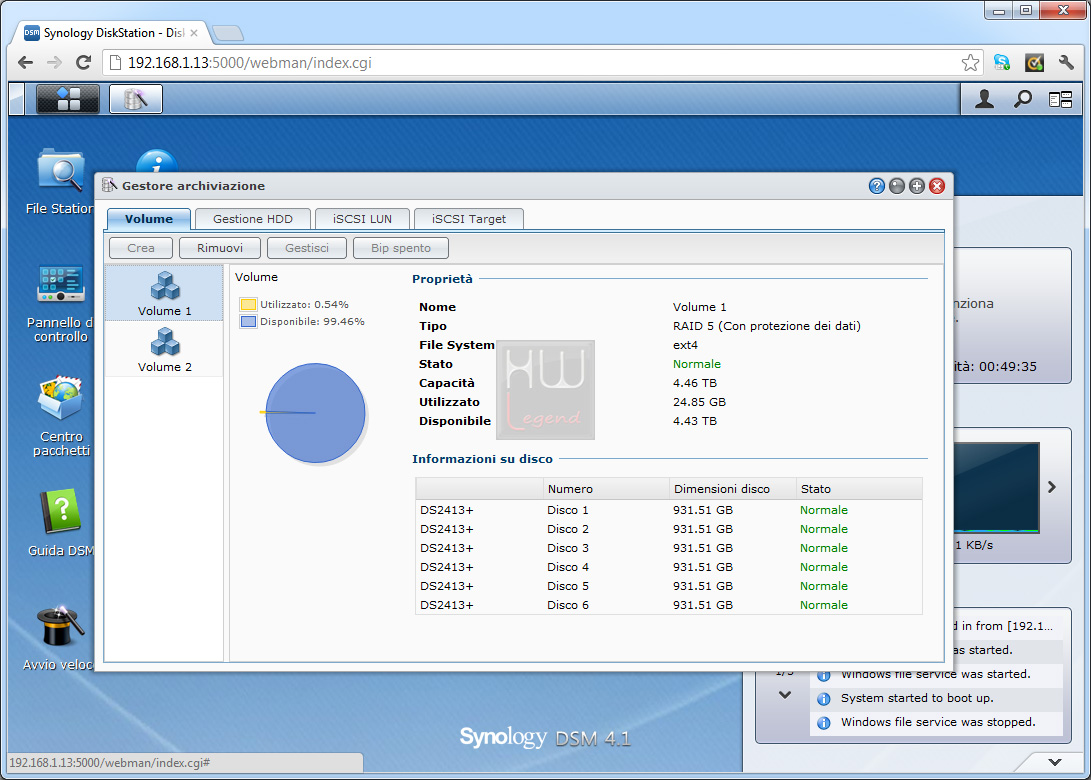Click the 24.85 GB used value

coord(699,401)
